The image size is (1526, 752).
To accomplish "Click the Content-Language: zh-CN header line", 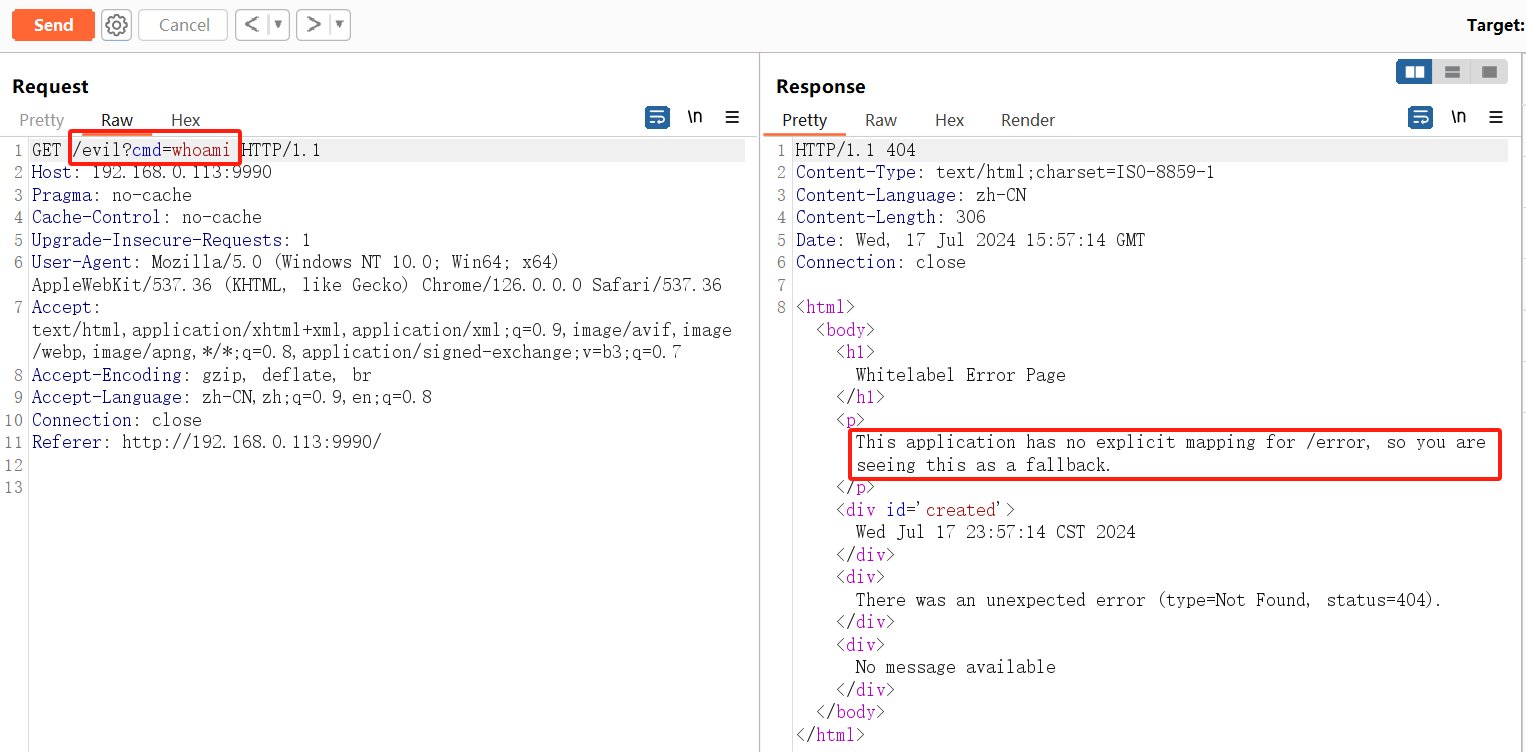I will (x=911, y=195).
